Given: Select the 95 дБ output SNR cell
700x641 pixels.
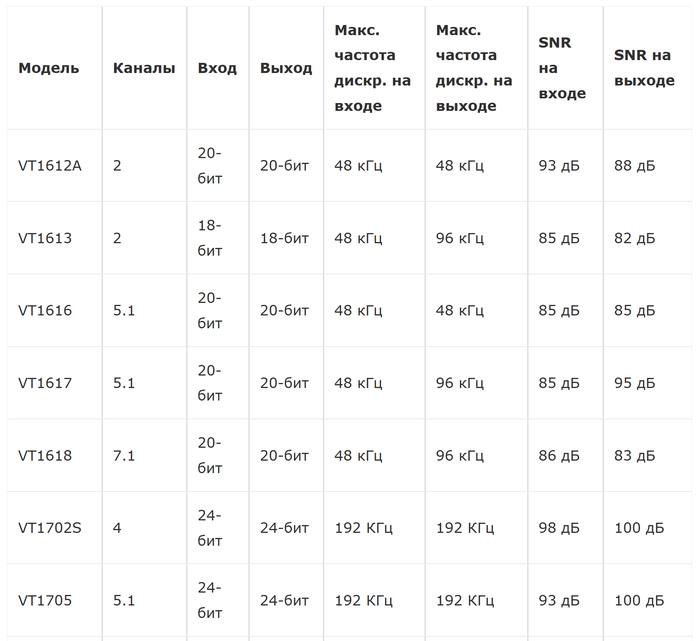Looking at the screenshot, I should coord(634,383).
